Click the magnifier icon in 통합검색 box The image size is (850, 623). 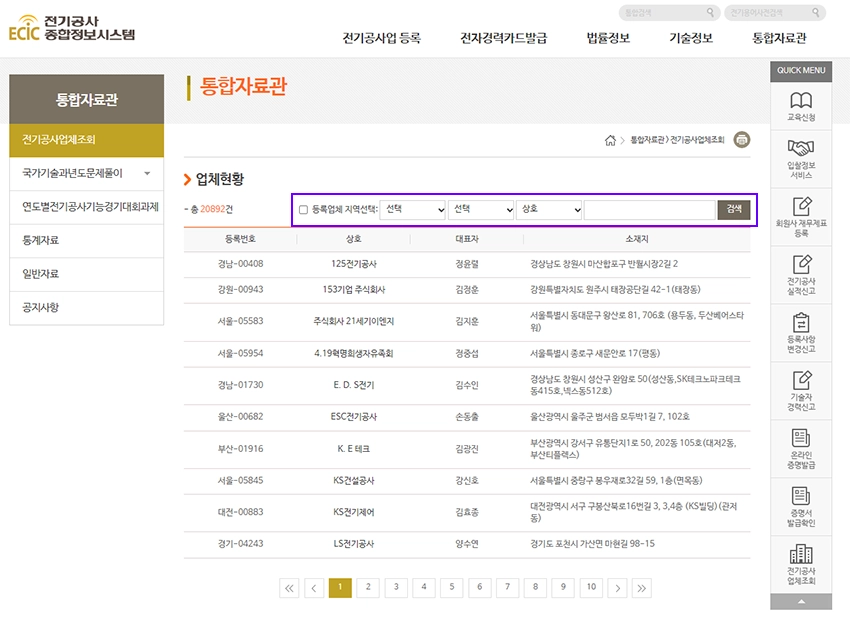pyautogui.click(x=710, y=12)
